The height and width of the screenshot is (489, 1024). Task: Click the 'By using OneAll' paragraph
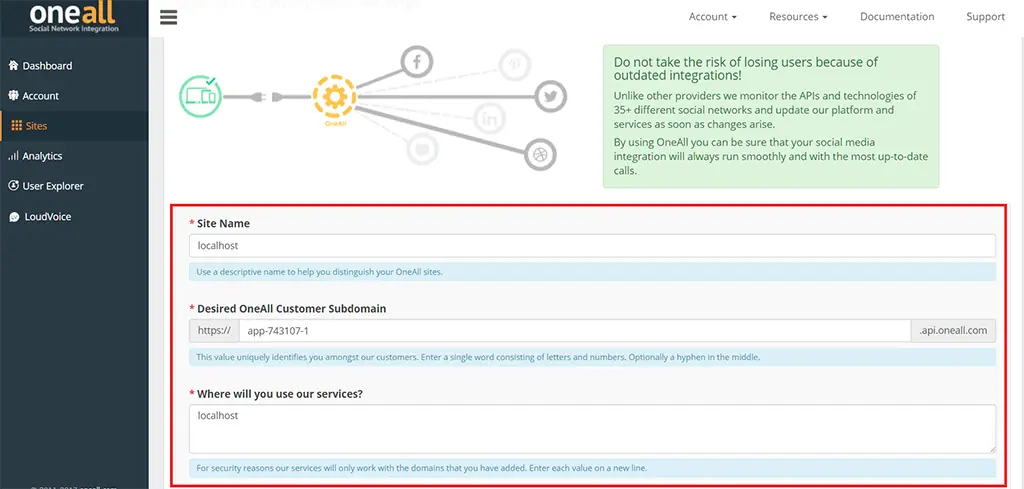coord(771,156)
